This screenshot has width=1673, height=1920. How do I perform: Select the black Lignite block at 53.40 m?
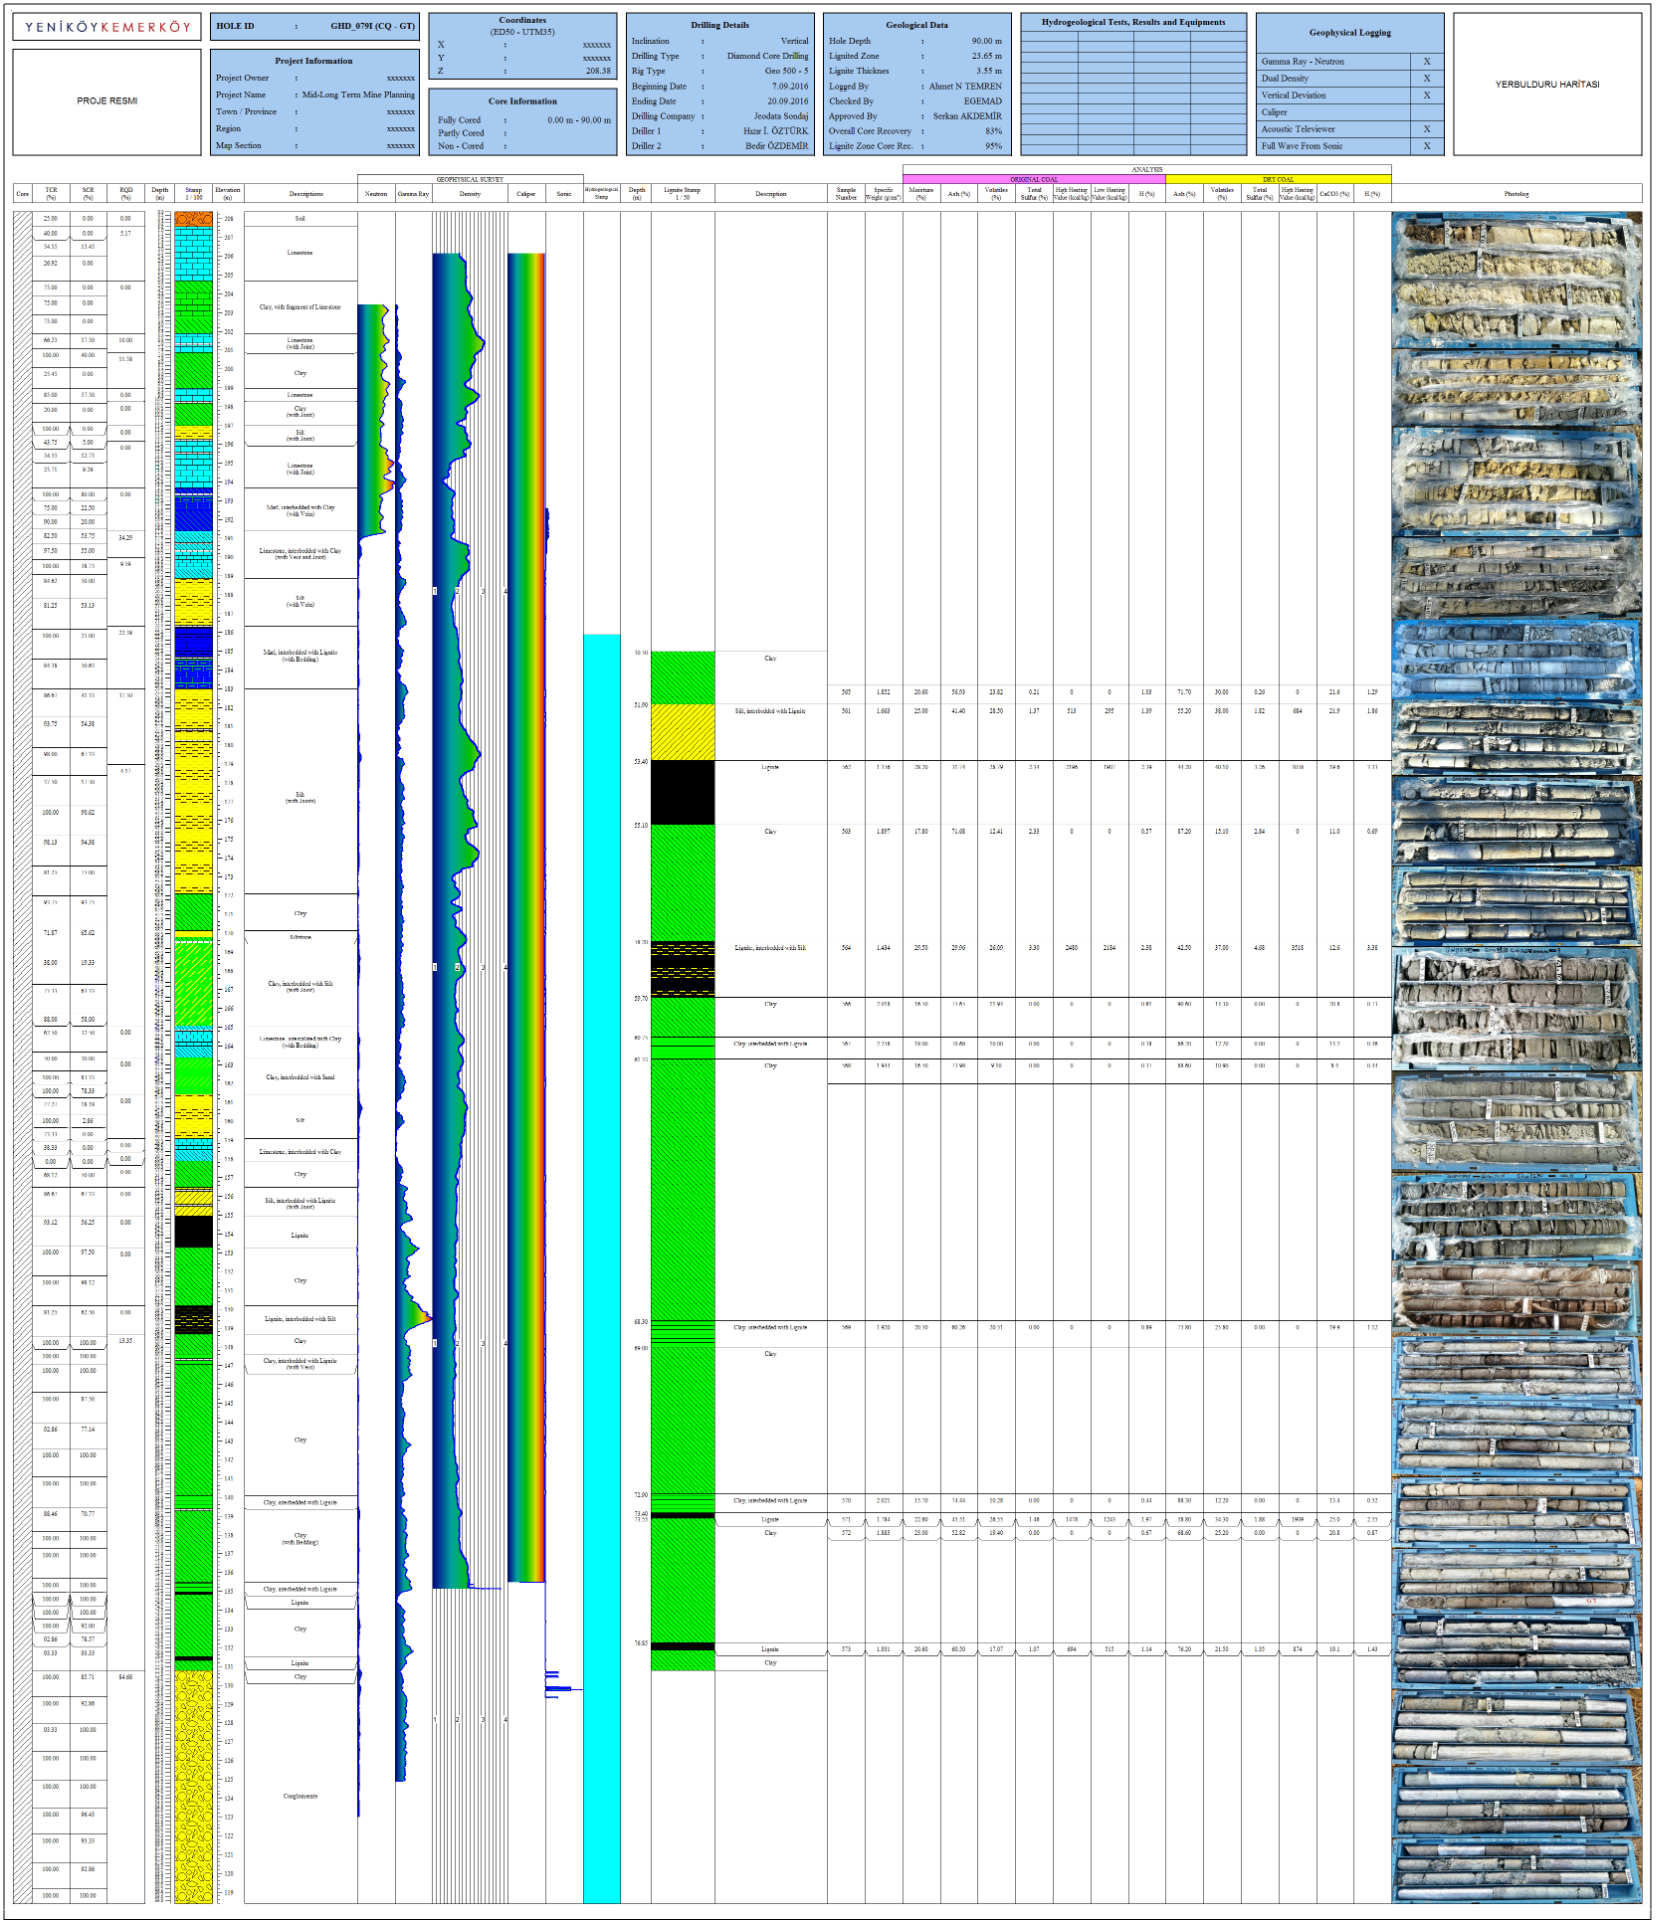(x=683, y=793)
